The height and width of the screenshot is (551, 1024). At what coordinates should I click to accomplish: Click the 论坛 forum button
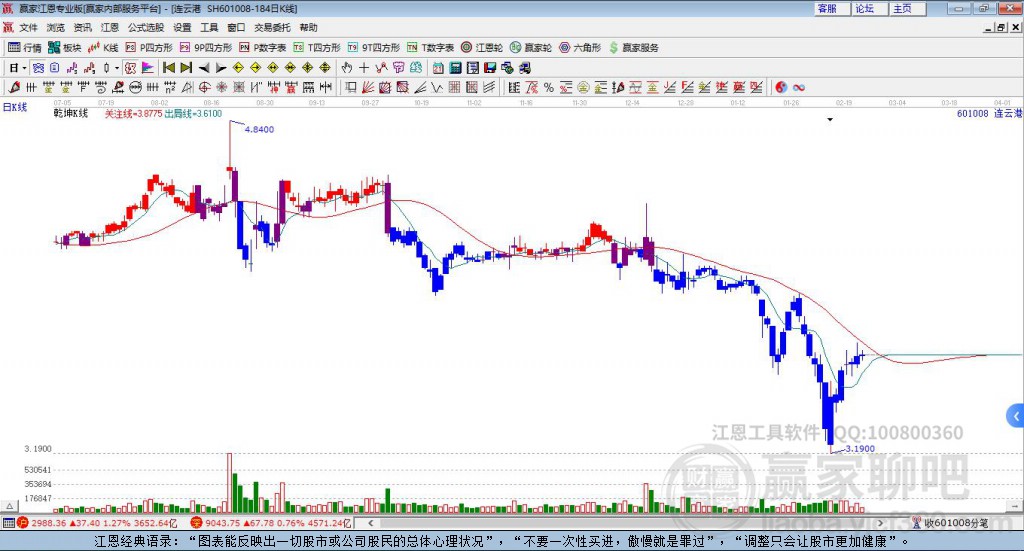(870, 8)
